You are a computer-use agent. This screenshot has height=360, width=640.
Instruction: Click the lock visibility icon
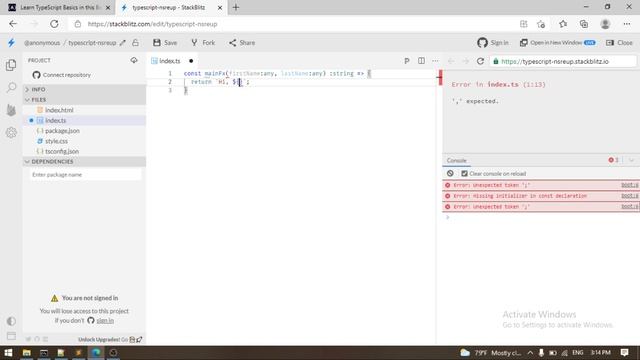[135, 42]
